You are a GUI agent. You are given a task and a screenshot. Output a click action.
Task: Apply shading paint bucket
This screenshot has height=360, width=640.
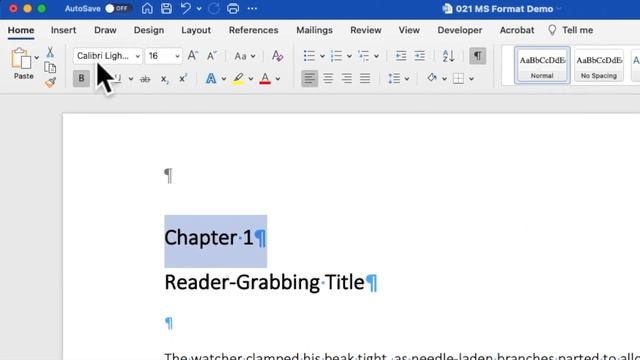432,78
